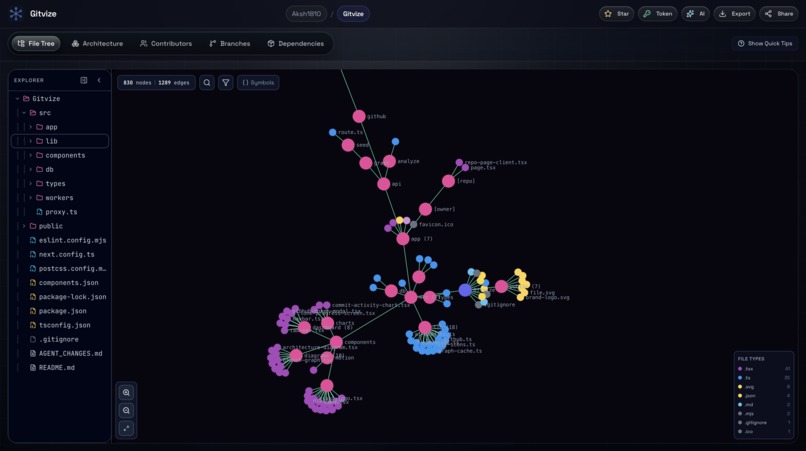Select the pink components node

click(x=336, y=342)
